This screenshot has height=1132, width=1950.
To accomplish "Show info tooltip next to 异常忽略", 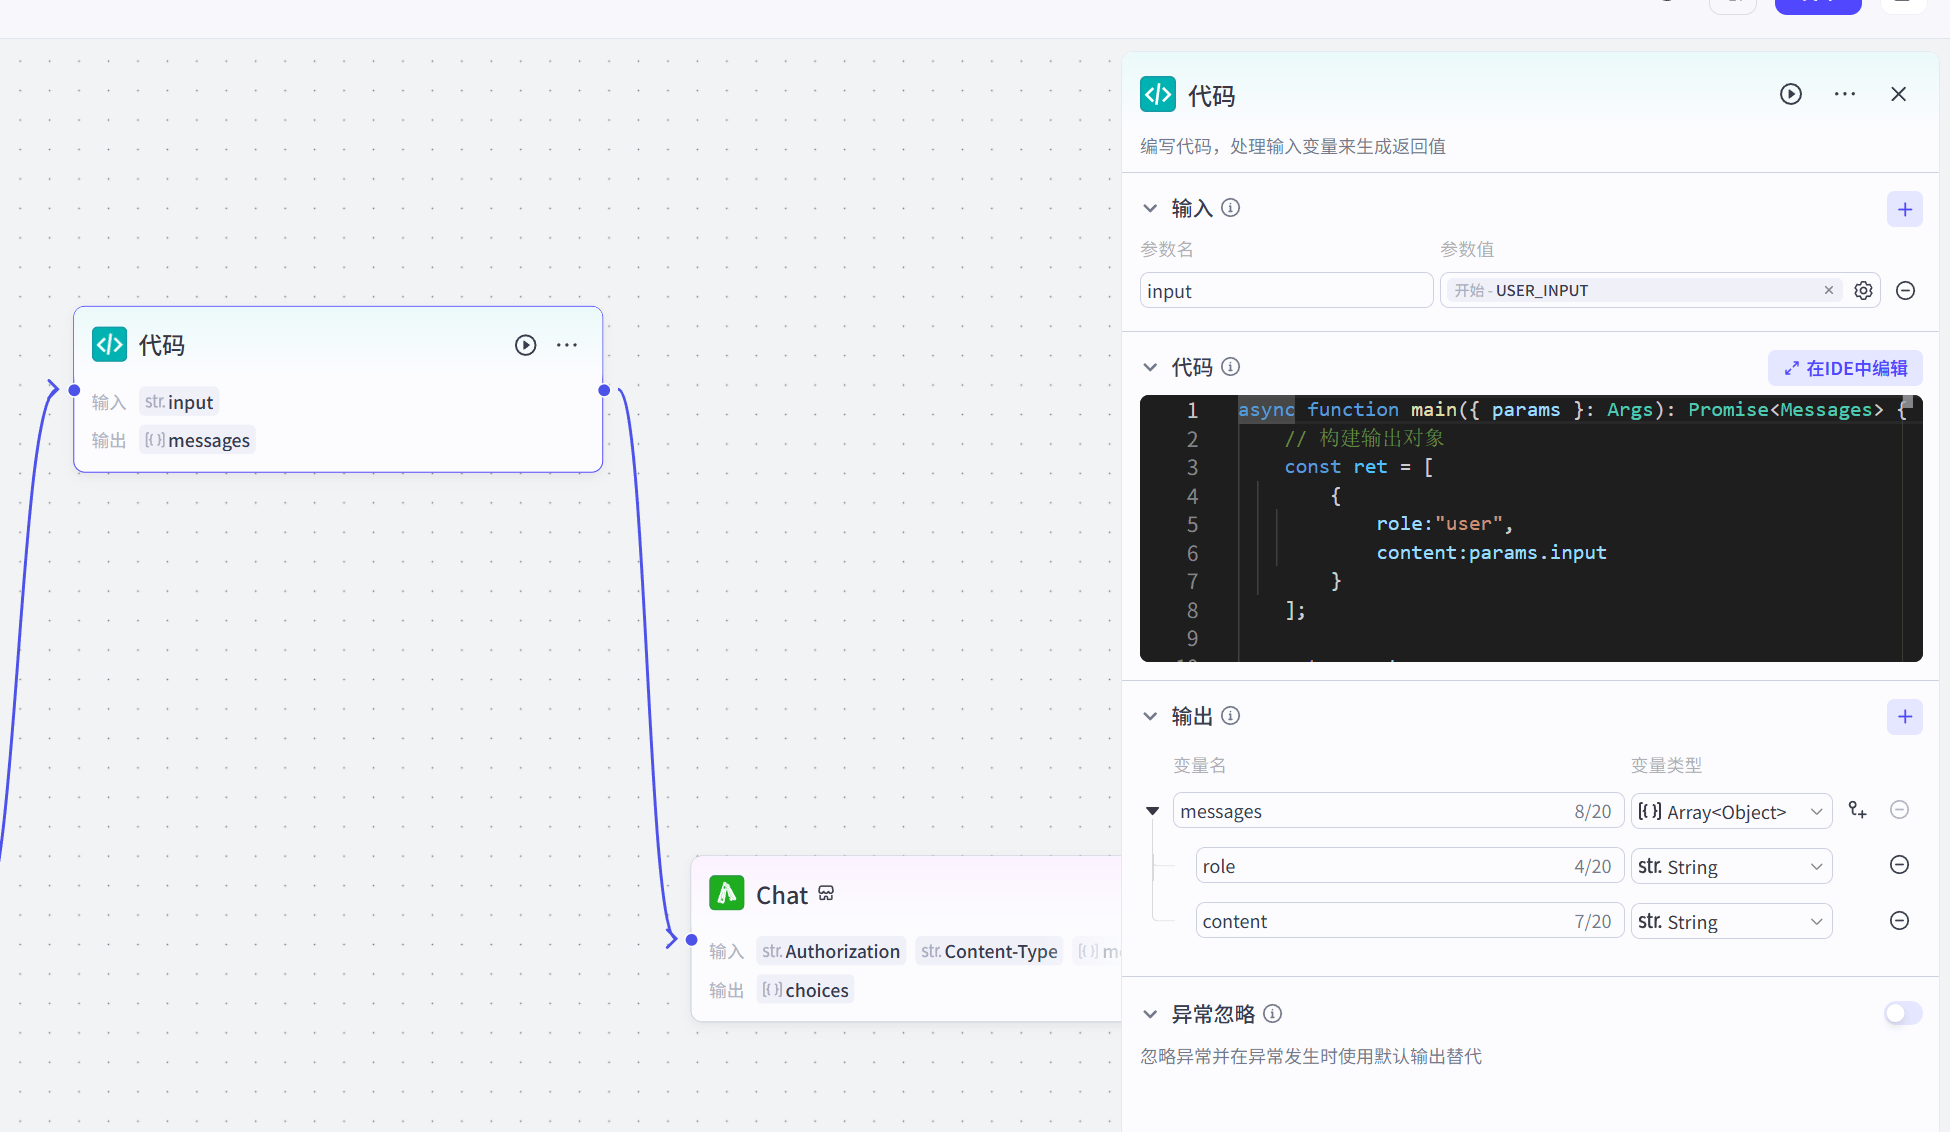I will [x=1273, y=1014].
